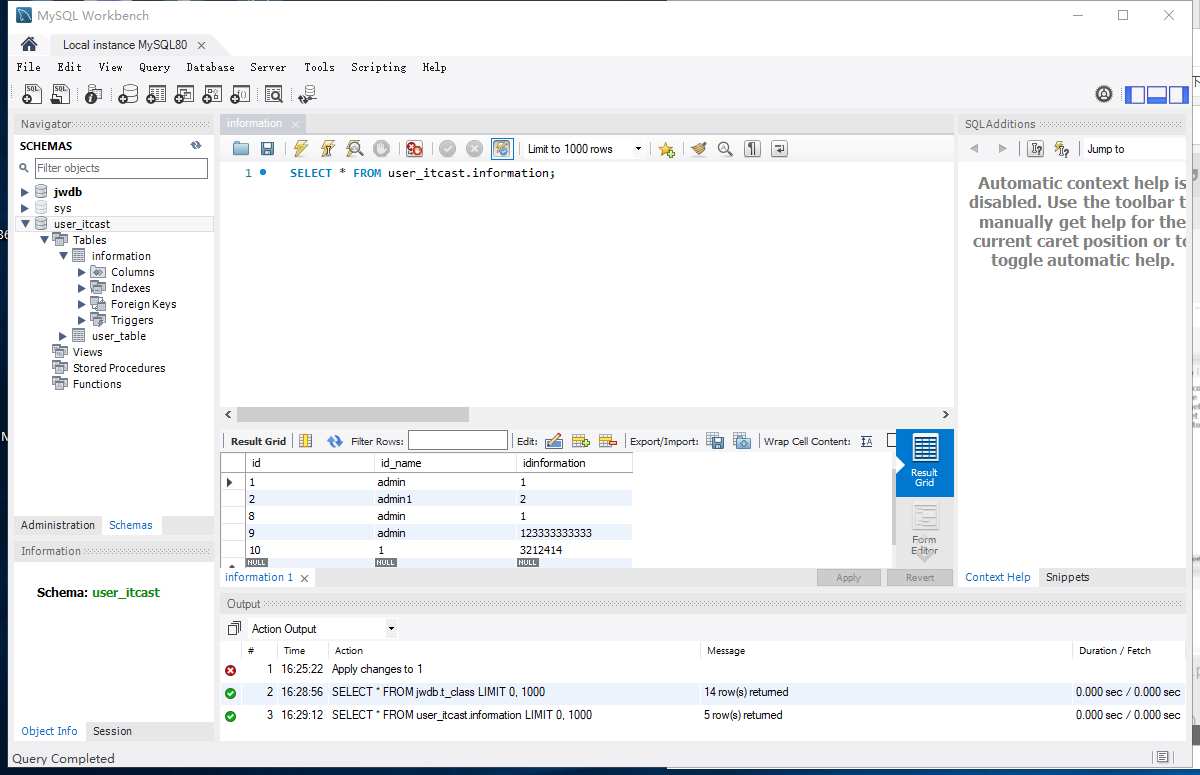1200x775 pixels.
Task: Click the Apply button for pending changes
Action: click(x=848, y=577)
